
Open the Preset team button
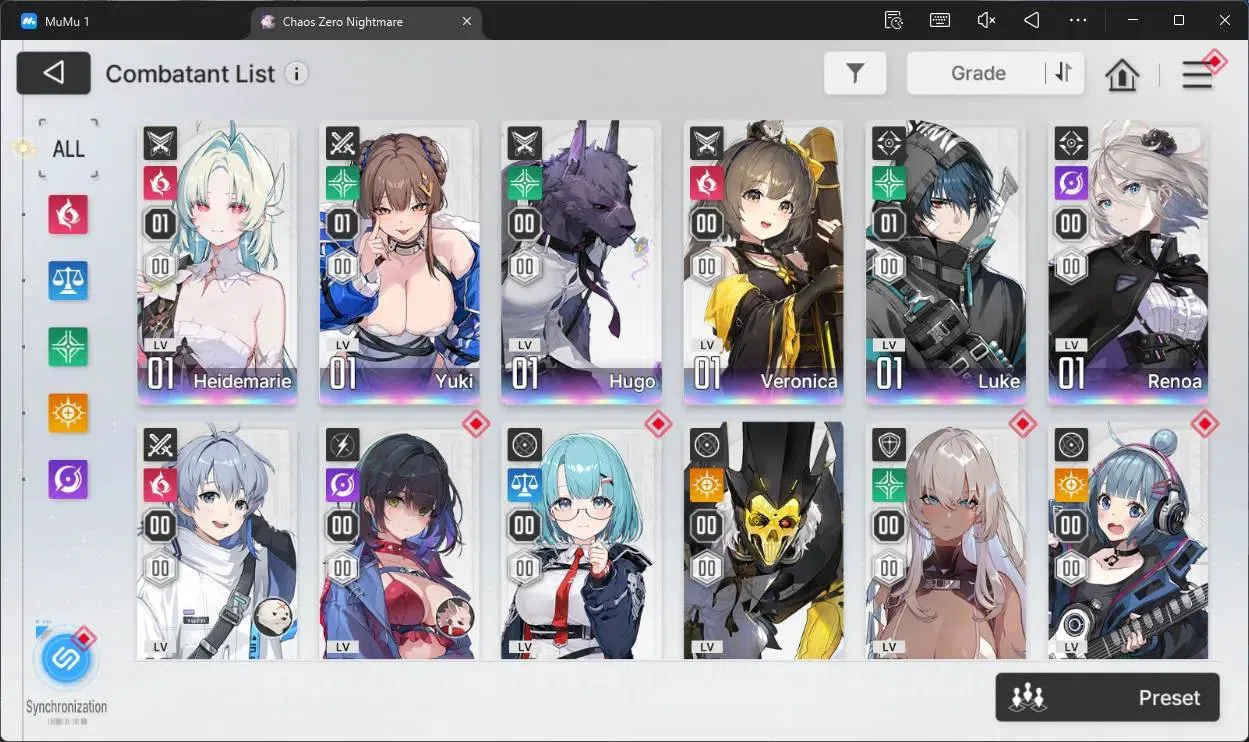click(x=1107, y=697)
